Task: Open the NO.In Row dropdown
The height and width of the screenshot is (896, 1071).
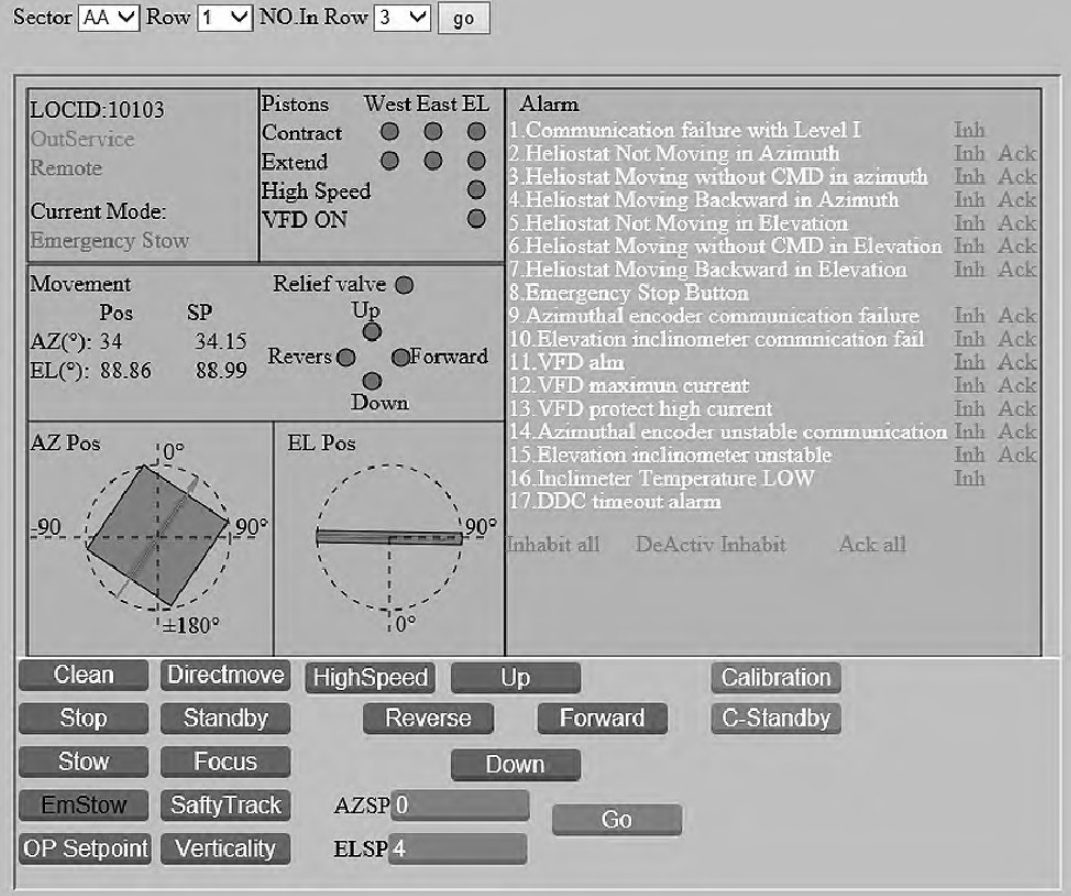Action: click(x=402, y=19)
